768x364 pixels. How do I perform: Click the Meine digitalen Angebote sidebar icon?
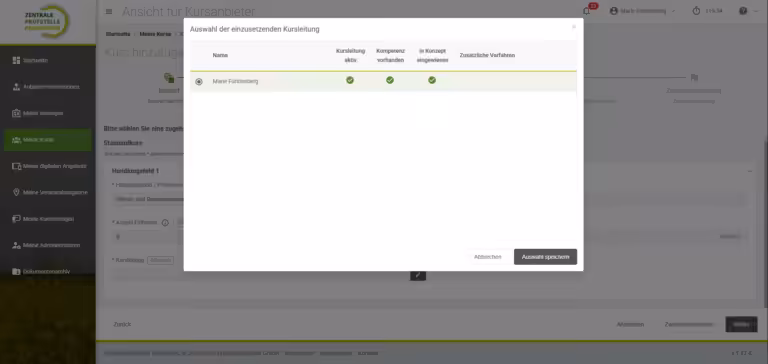point(16,166)
